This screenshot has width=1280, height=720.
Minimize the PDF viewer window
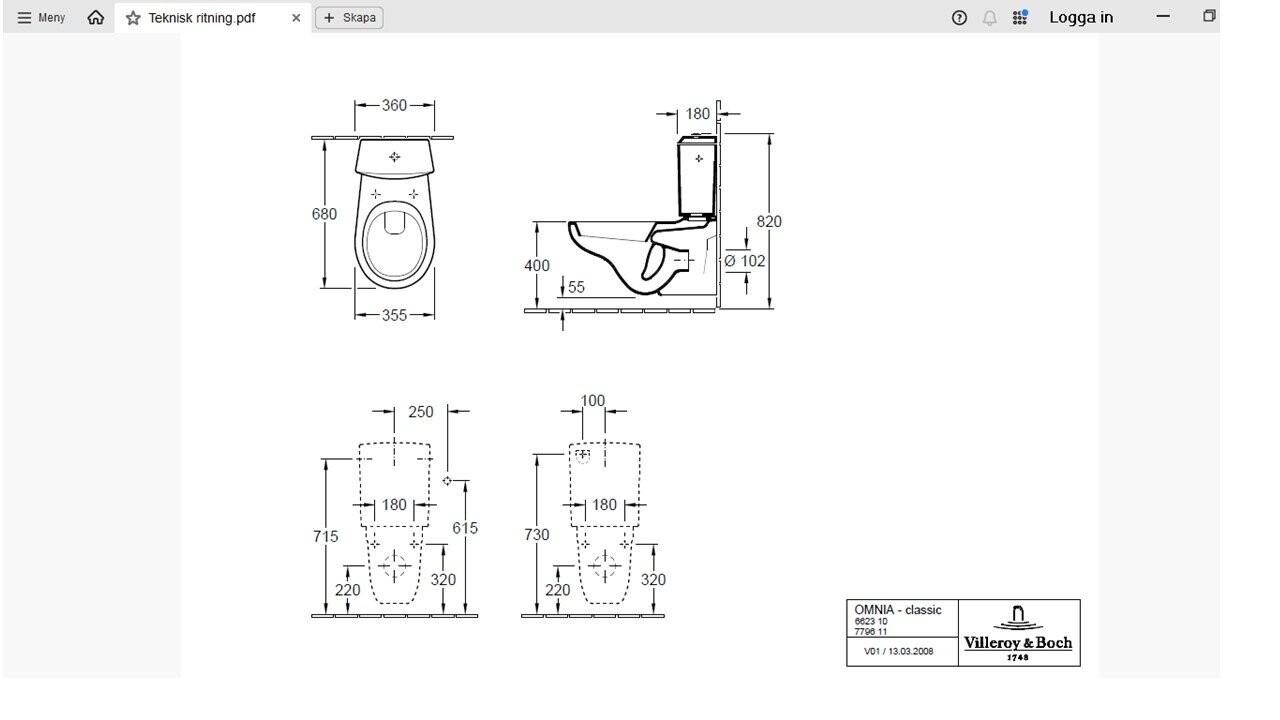(1163, 16)
